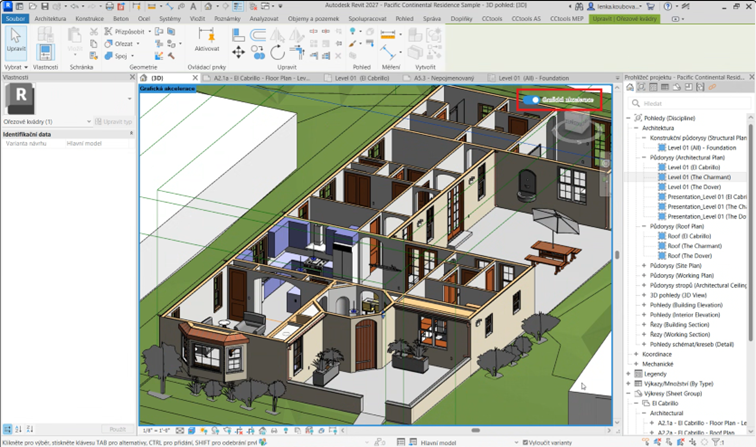Collapse the Půdorysy (Roof Plan) tree node
Screen dimensions: 756x447
pyautogui.click(x=645, y=226)
